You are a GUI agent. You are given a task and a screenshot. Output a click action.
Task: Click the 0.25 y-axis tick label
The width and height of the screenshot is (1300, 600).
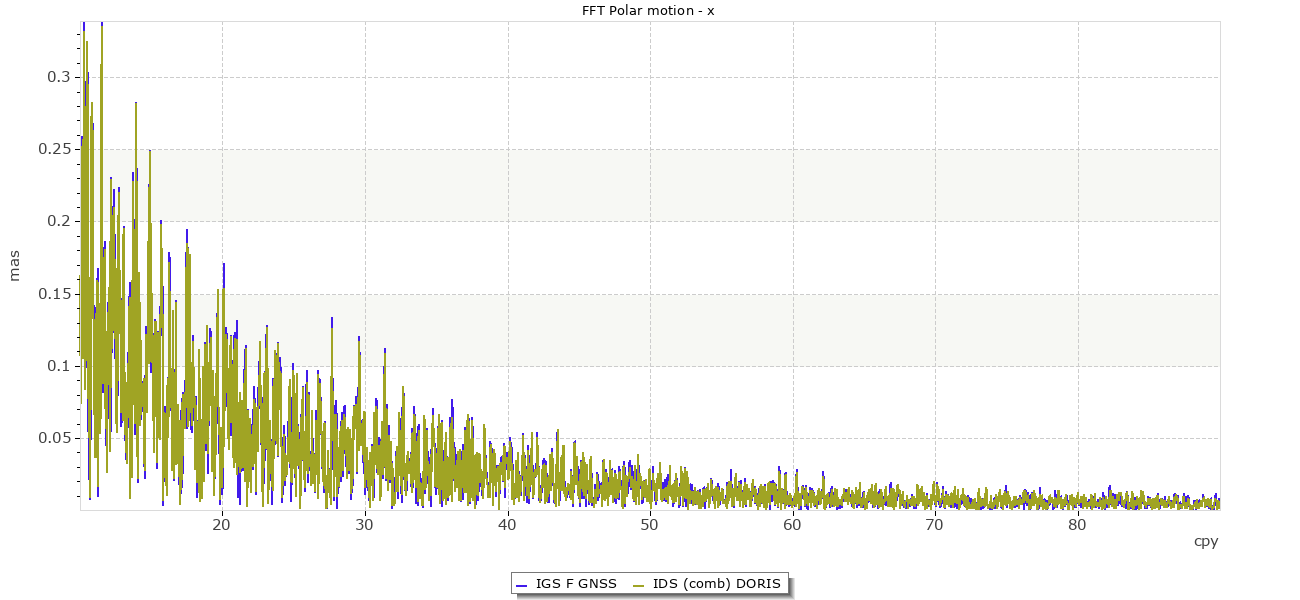54,149
